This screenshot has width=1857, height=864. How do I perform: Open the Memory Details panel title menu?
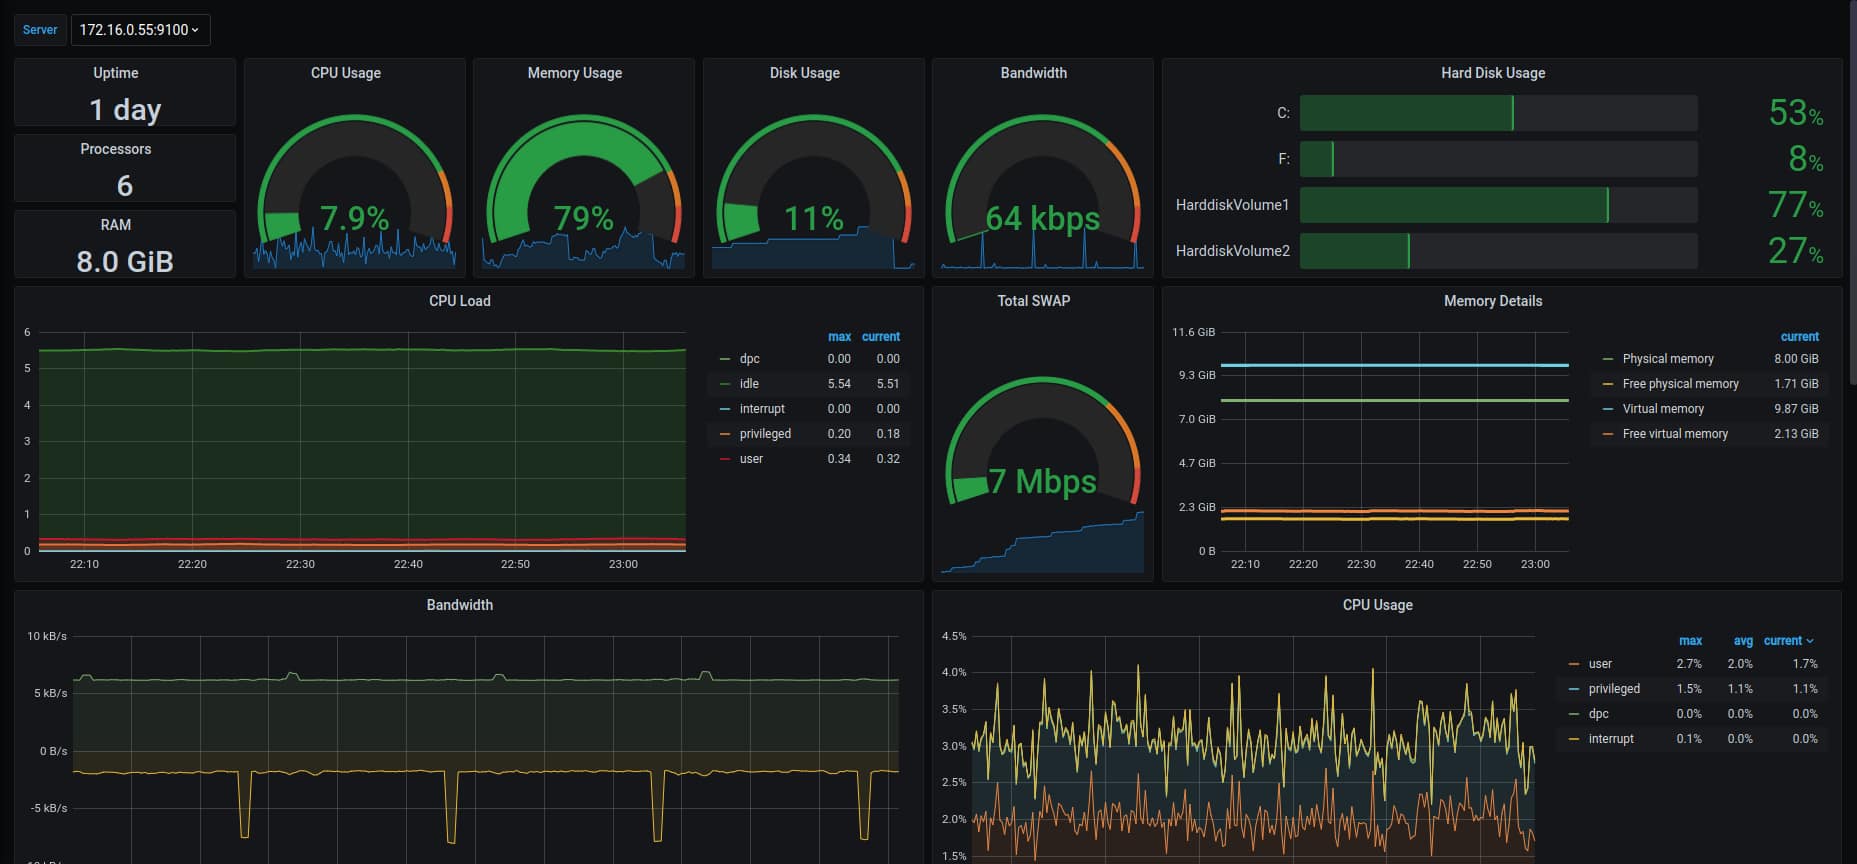(1492, 301)
